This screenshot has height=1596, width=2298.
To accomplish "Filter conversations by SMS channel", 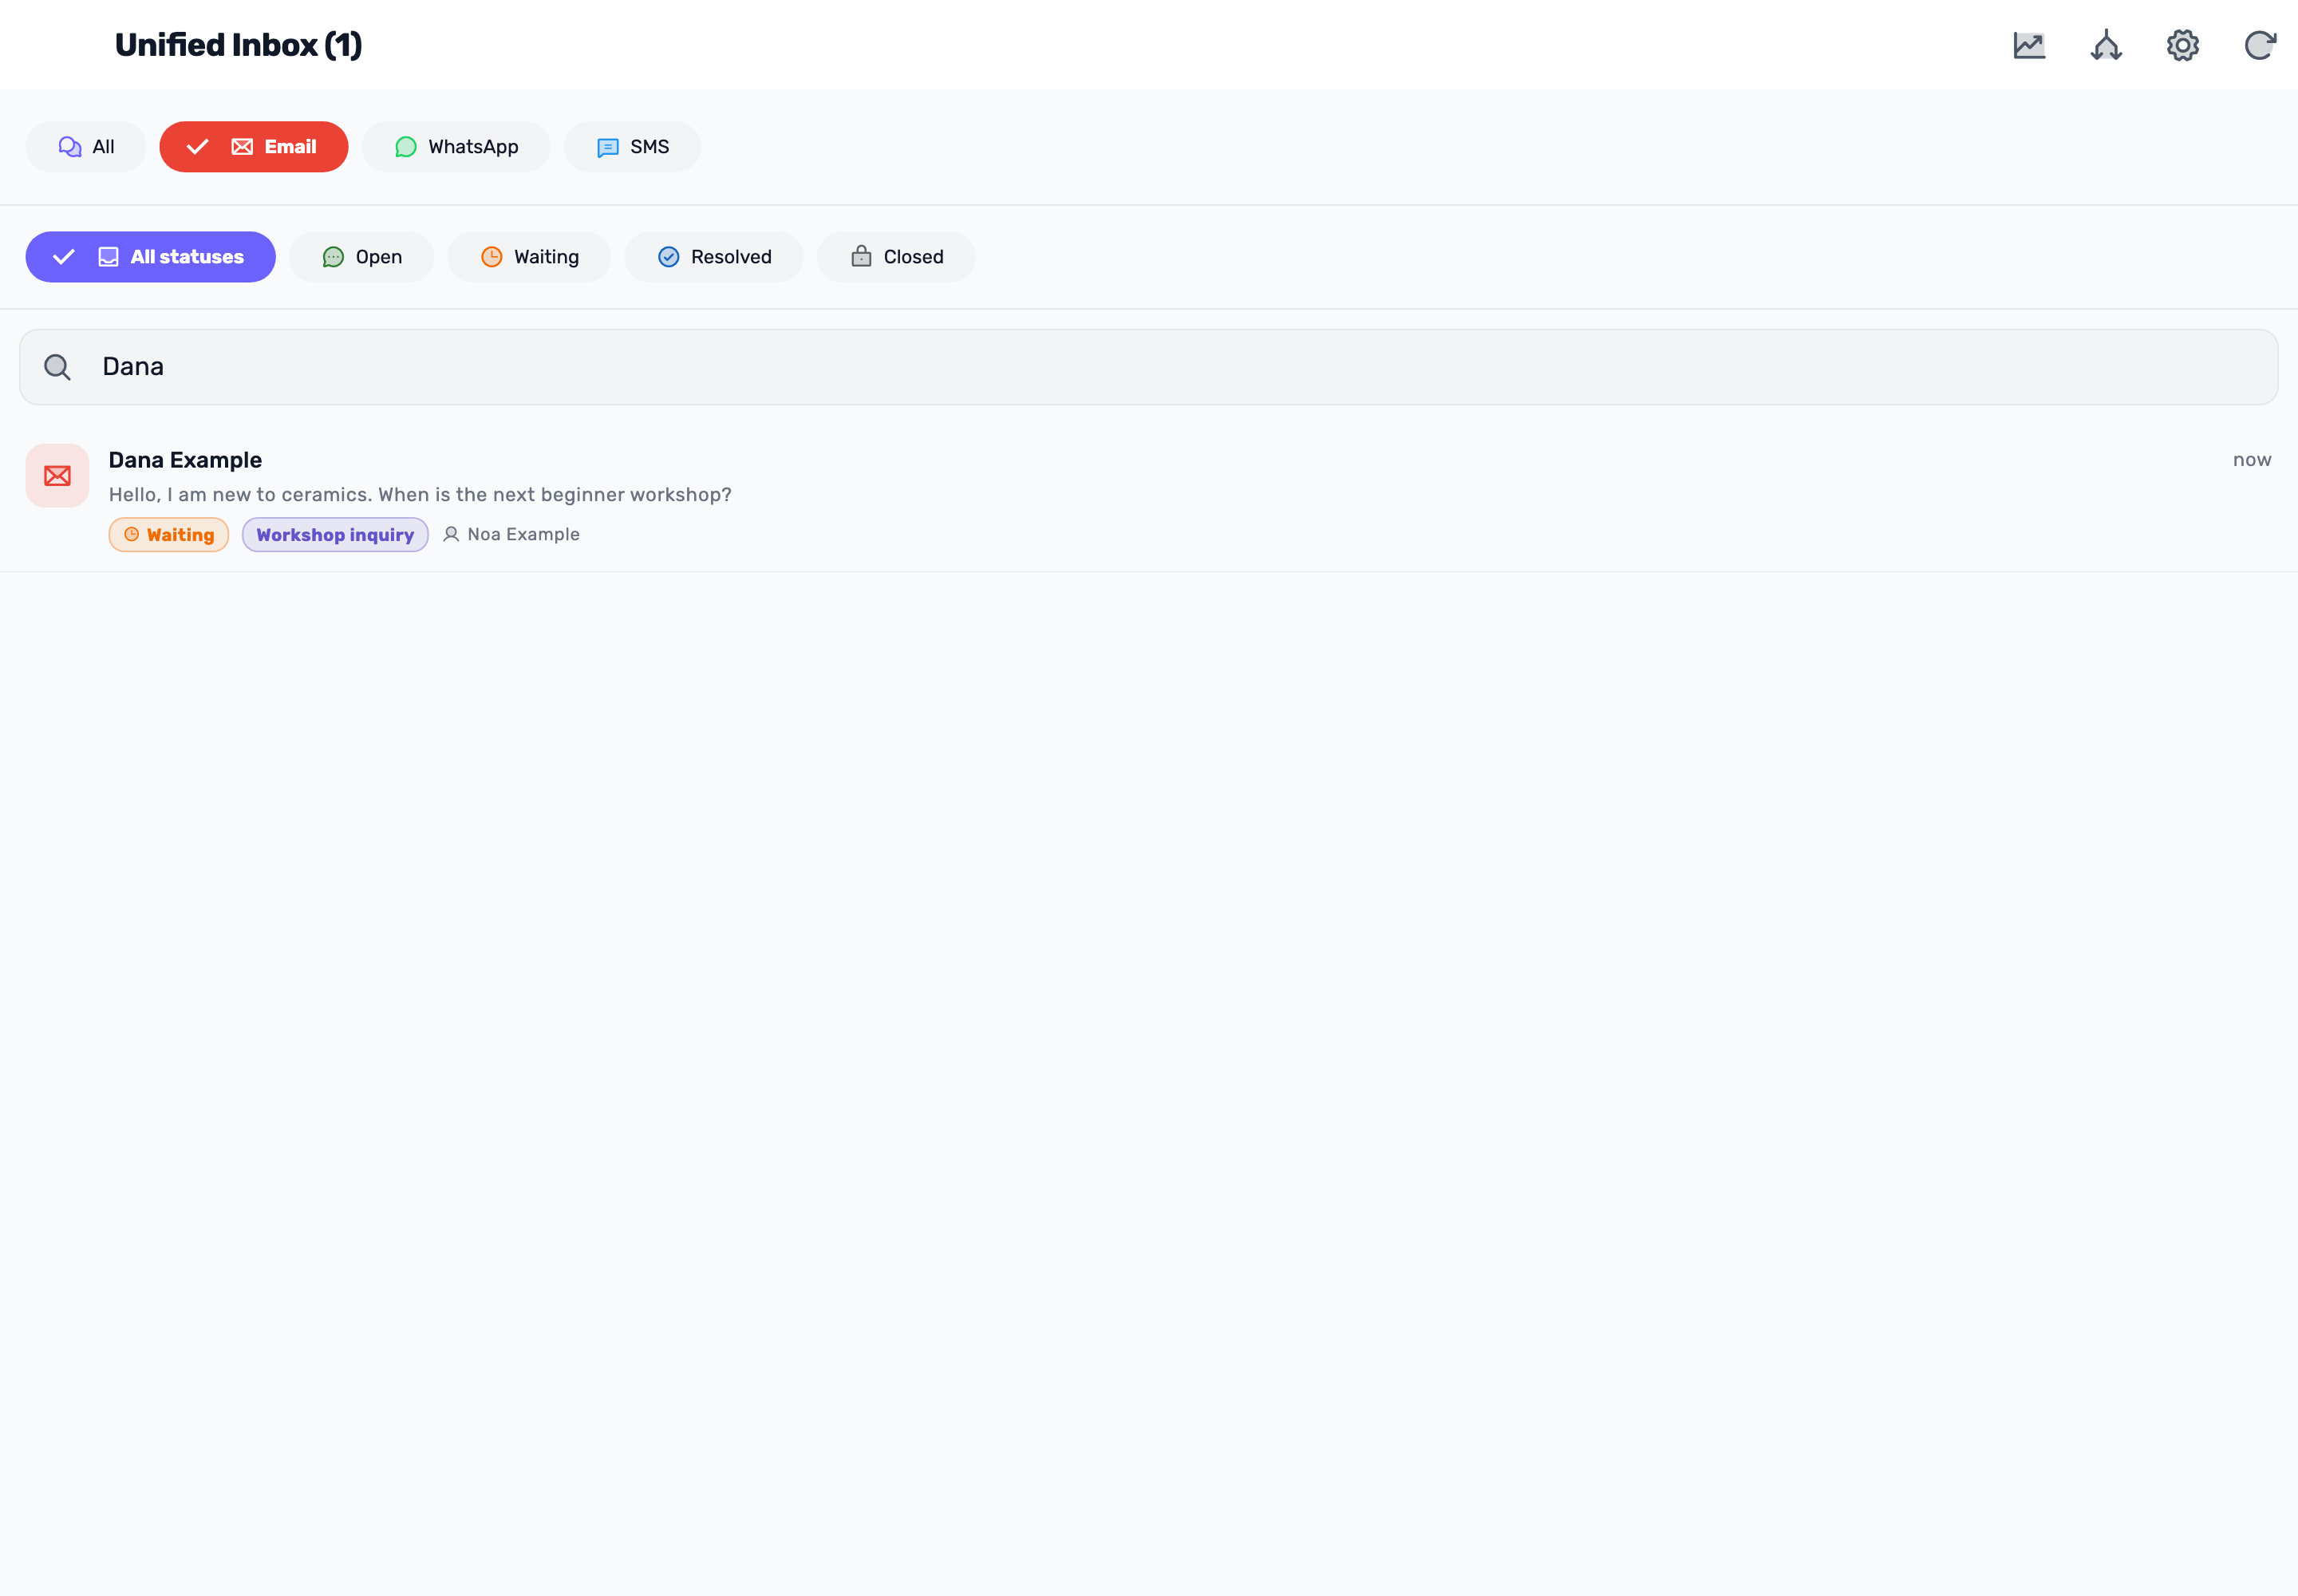I will pos(632,147).
